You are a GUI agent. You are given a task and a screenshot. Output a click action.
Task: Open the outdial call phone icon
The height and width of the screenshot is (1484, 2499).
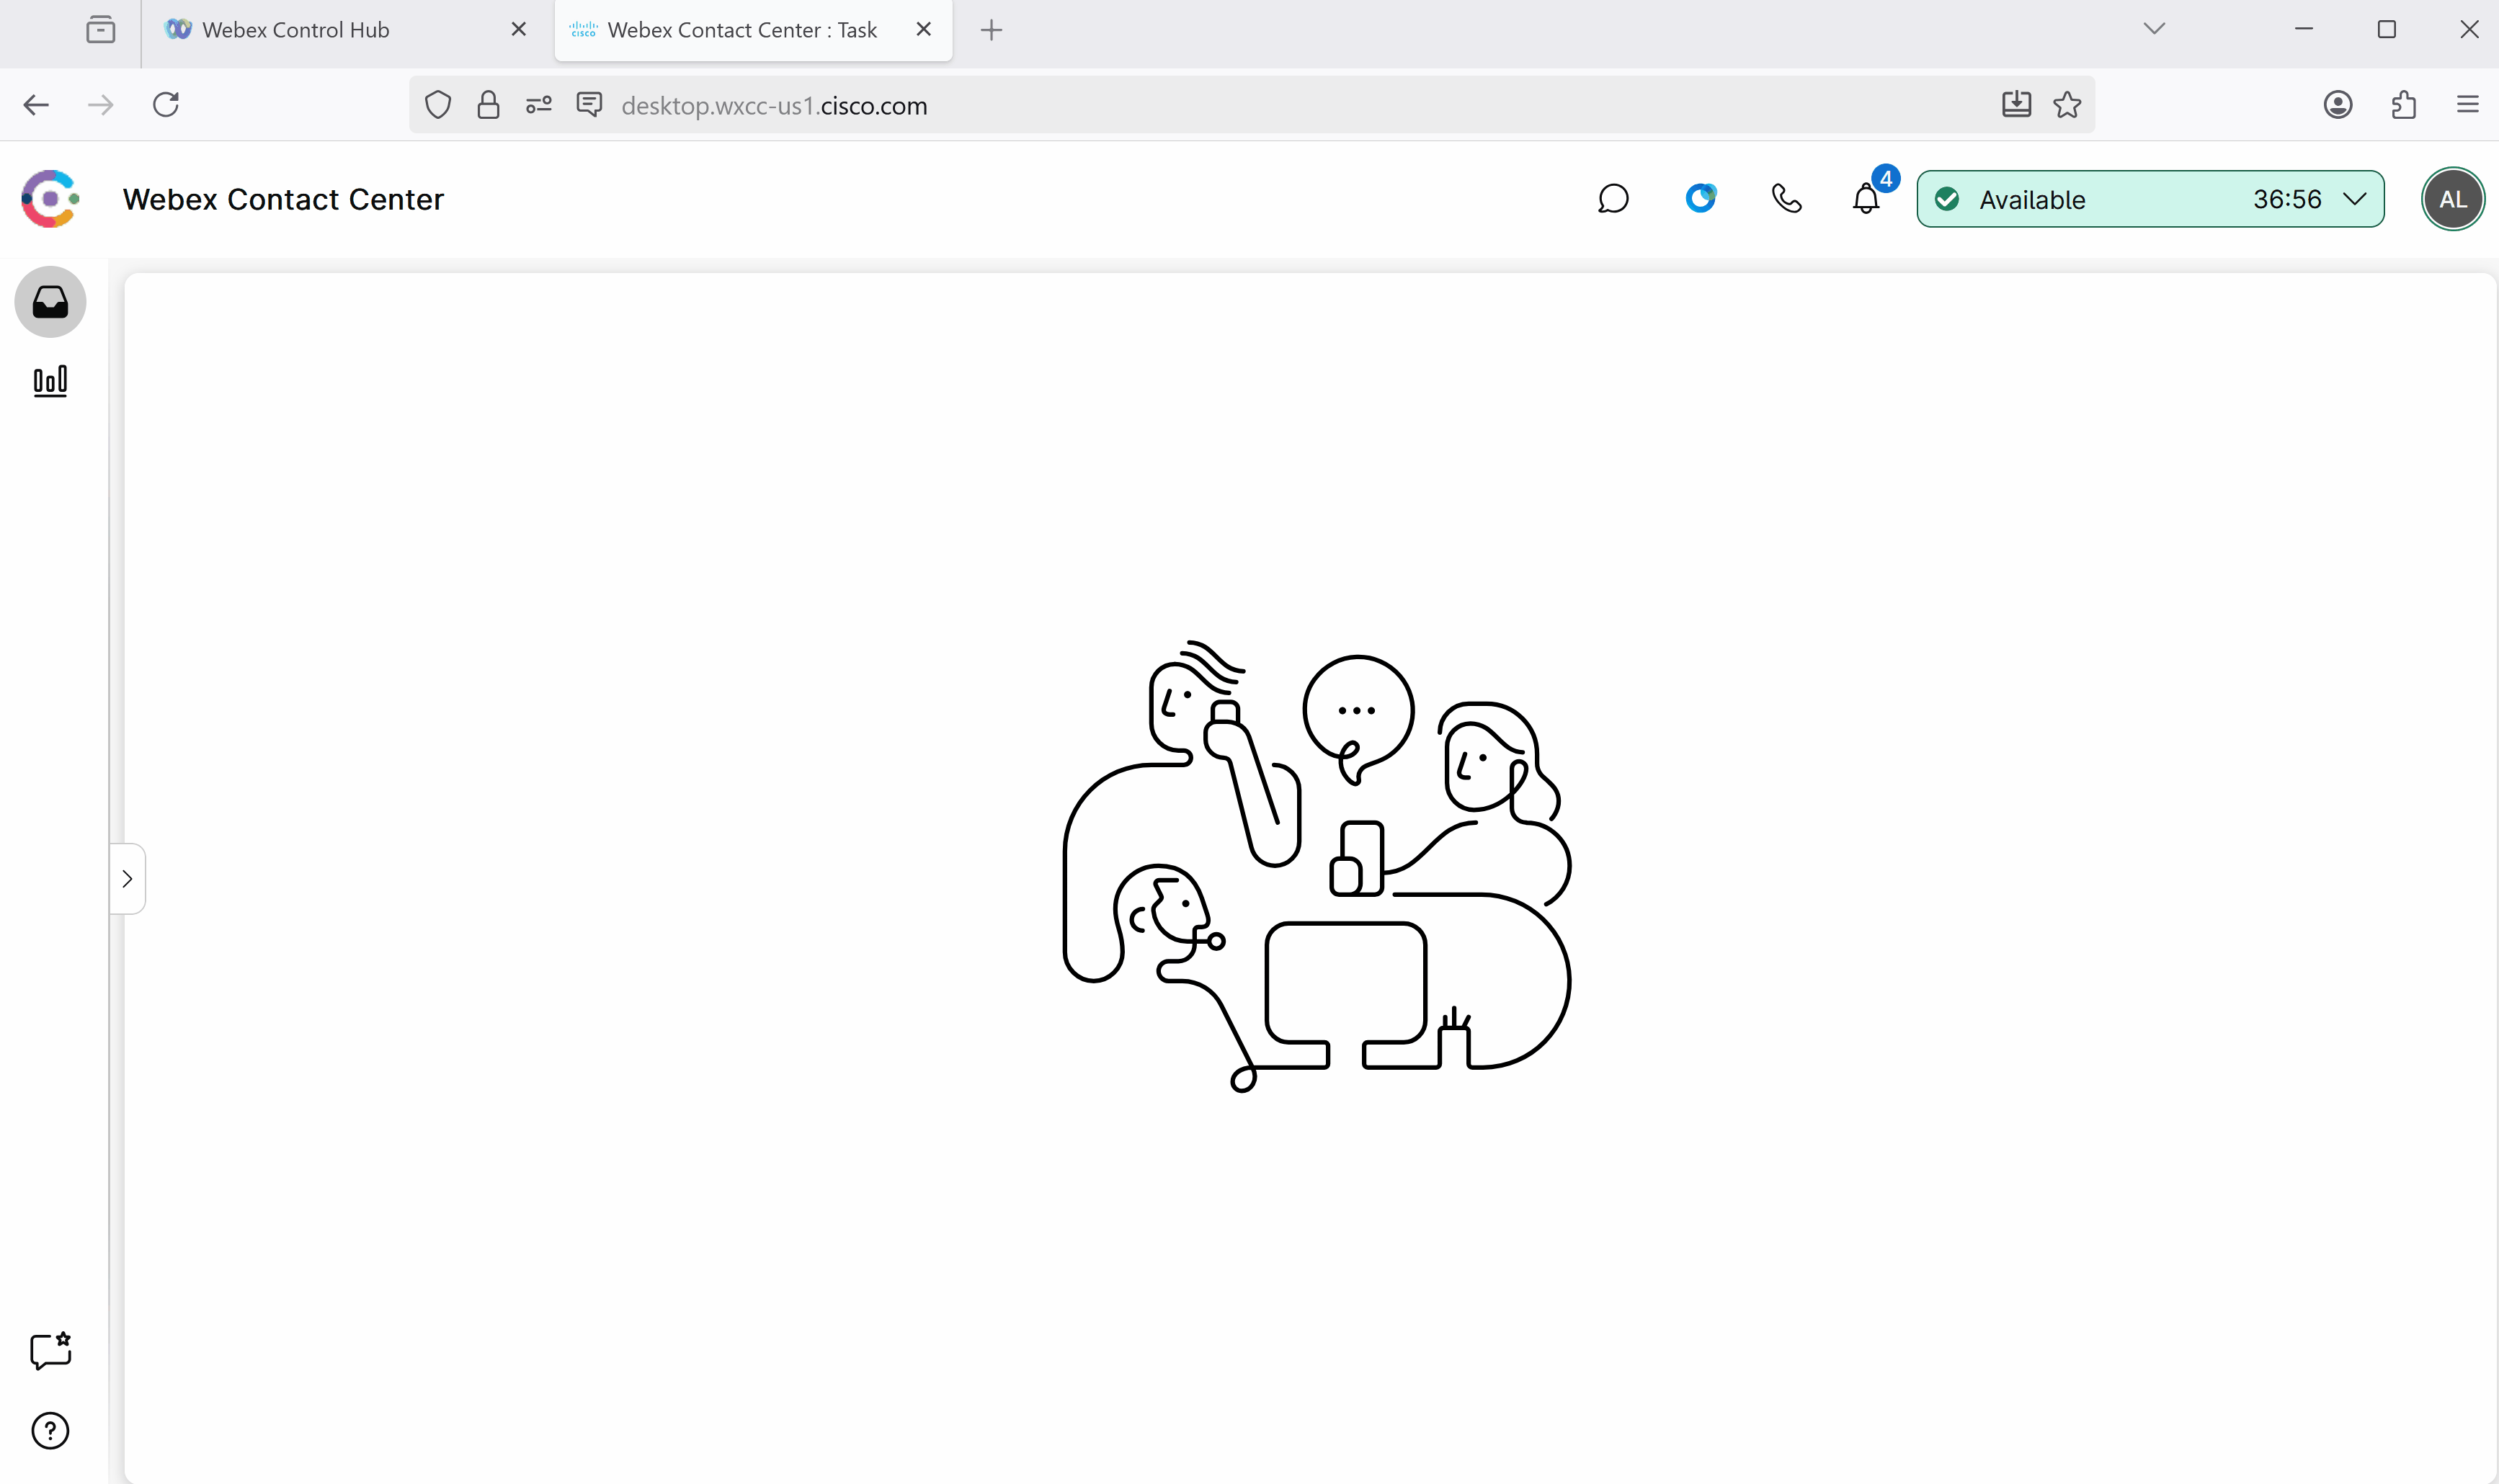1786,199
